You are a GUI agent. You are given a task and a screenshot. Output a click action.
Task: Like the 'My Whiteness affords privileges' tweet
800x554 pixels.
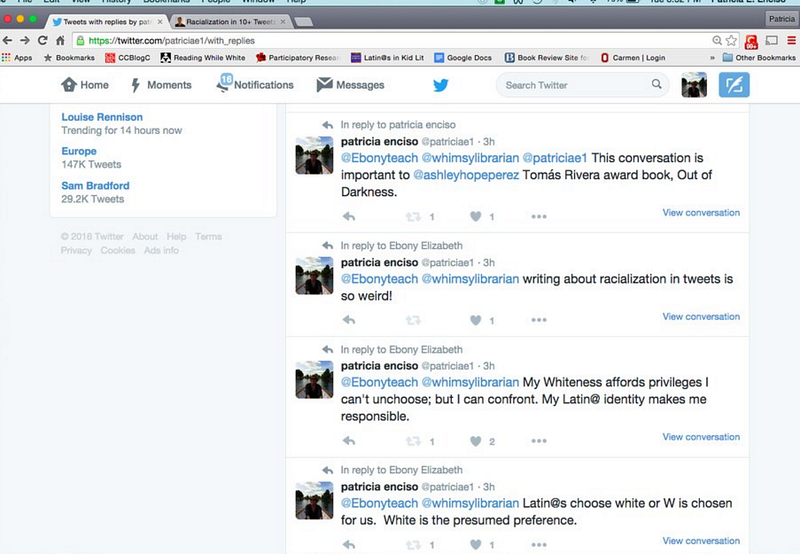tap(476, 441)
